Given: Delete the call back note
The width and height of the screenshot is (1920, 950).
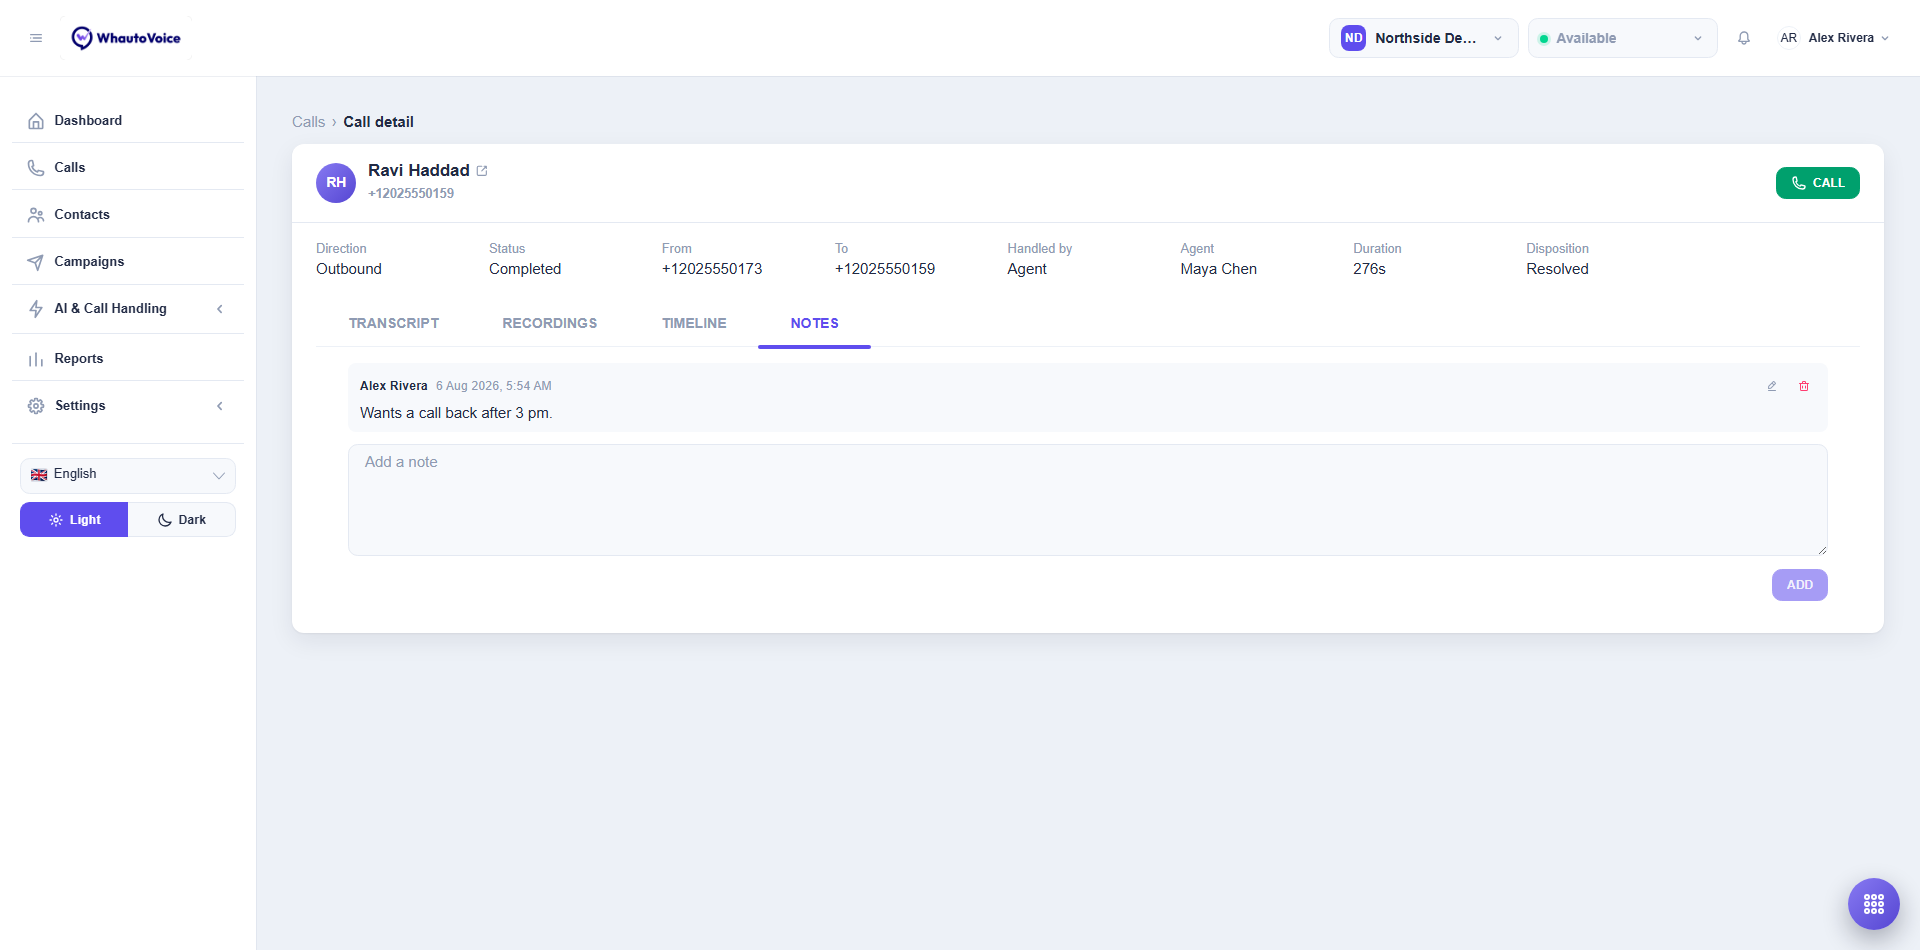Looking at the screenshot, I should 1804,386.
